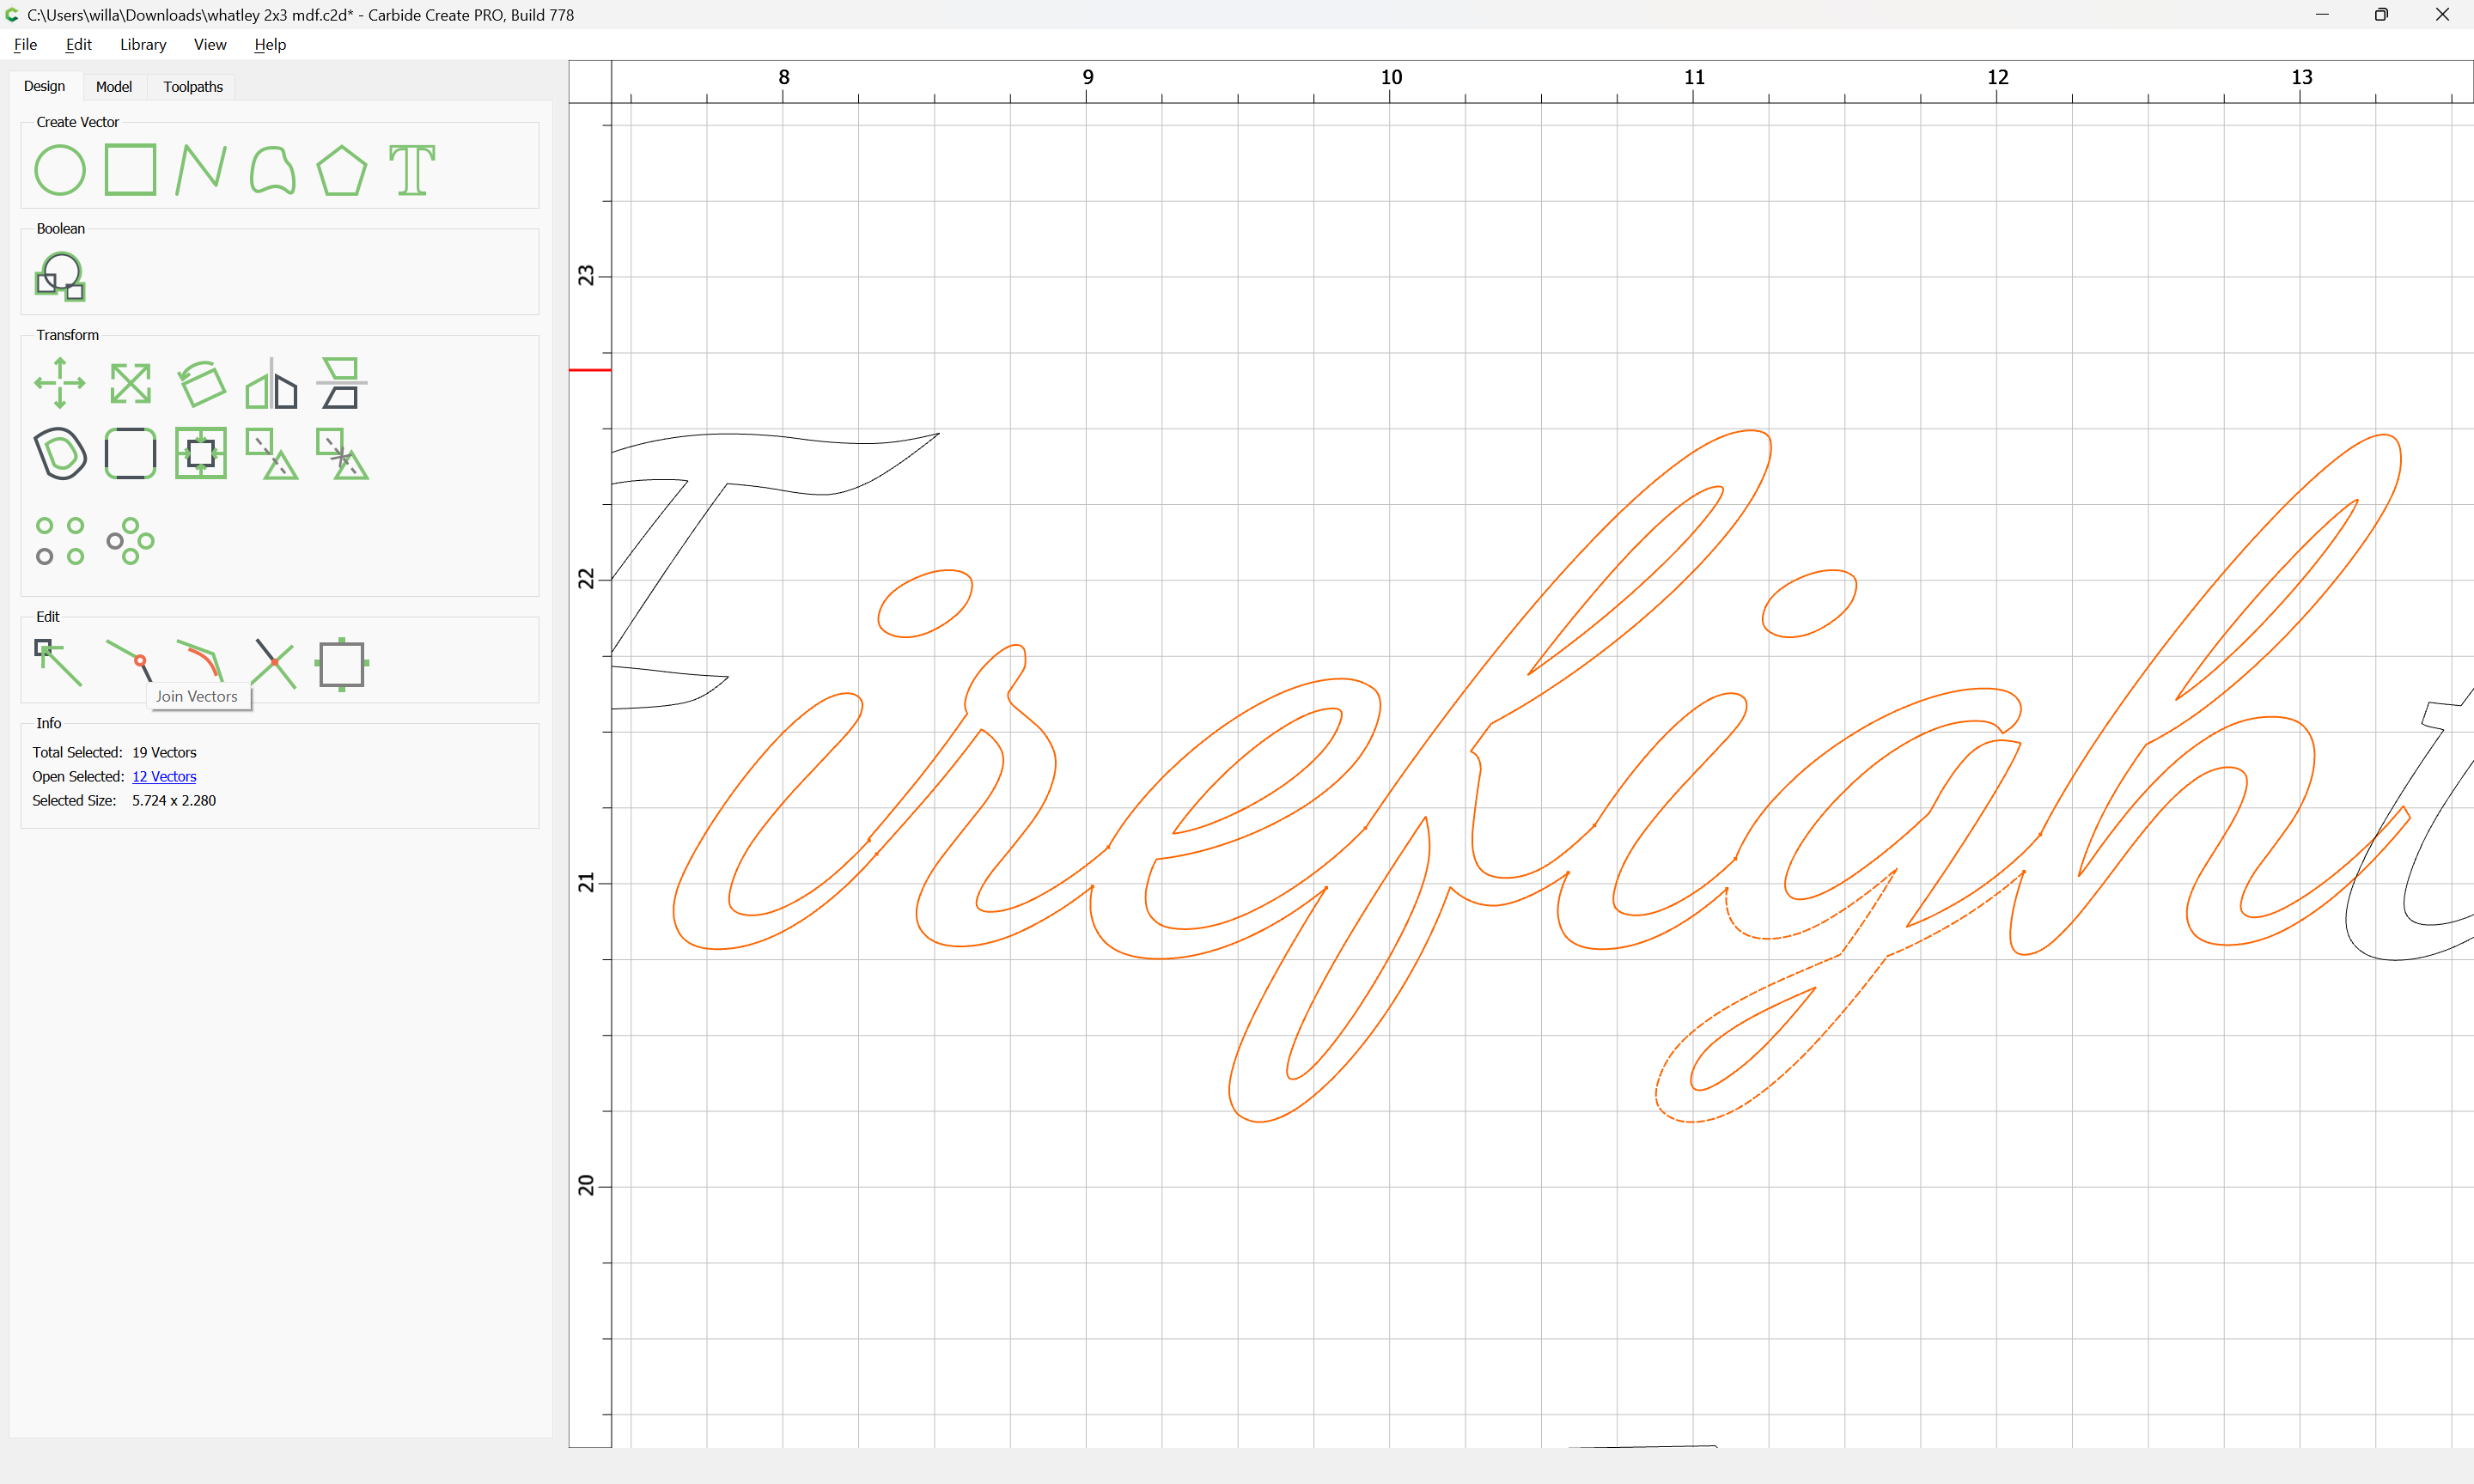Open the Circular Array tool
2474x1484 pixels.
click(130, 541)
